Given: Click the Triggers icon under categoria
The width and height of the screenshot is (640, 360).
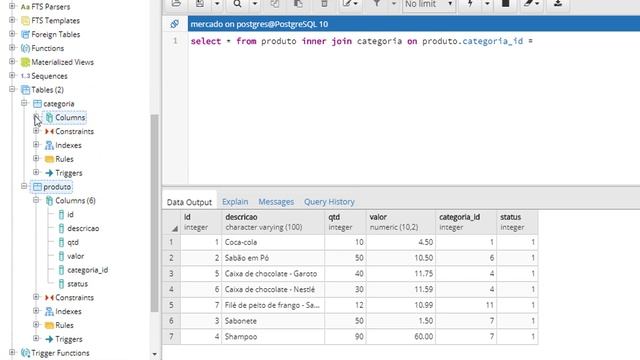Looking at the screenshot, I should (49, 173).
